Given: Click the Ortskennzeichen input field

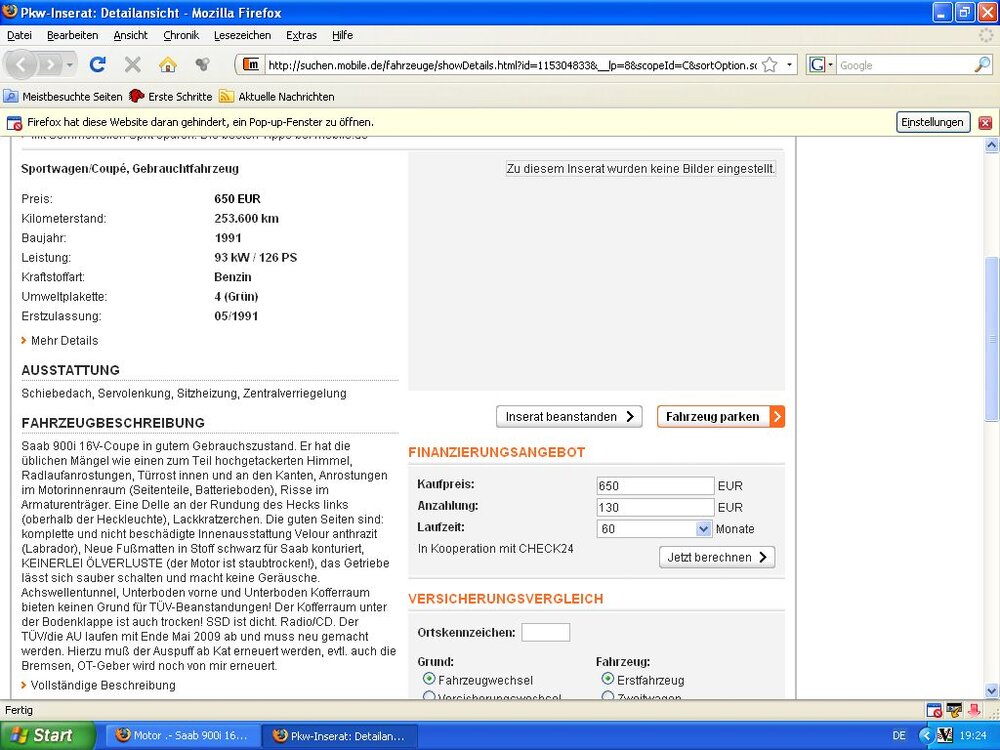Looking at the screenshot, I should (545, 633).
